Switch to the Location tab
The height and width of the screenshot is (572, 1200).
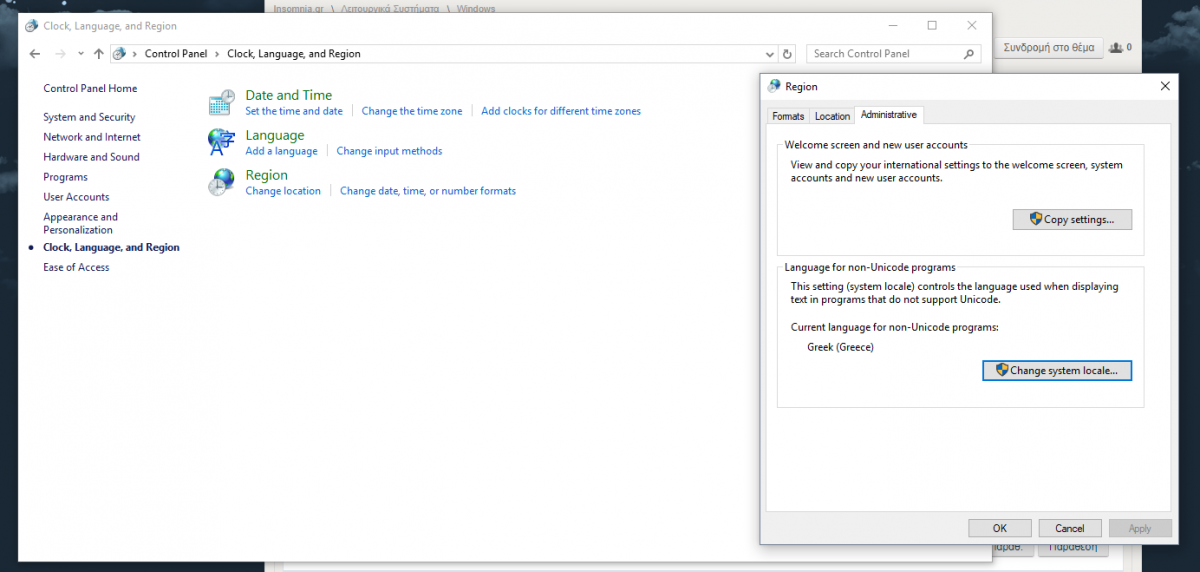[x=832, y=116]
